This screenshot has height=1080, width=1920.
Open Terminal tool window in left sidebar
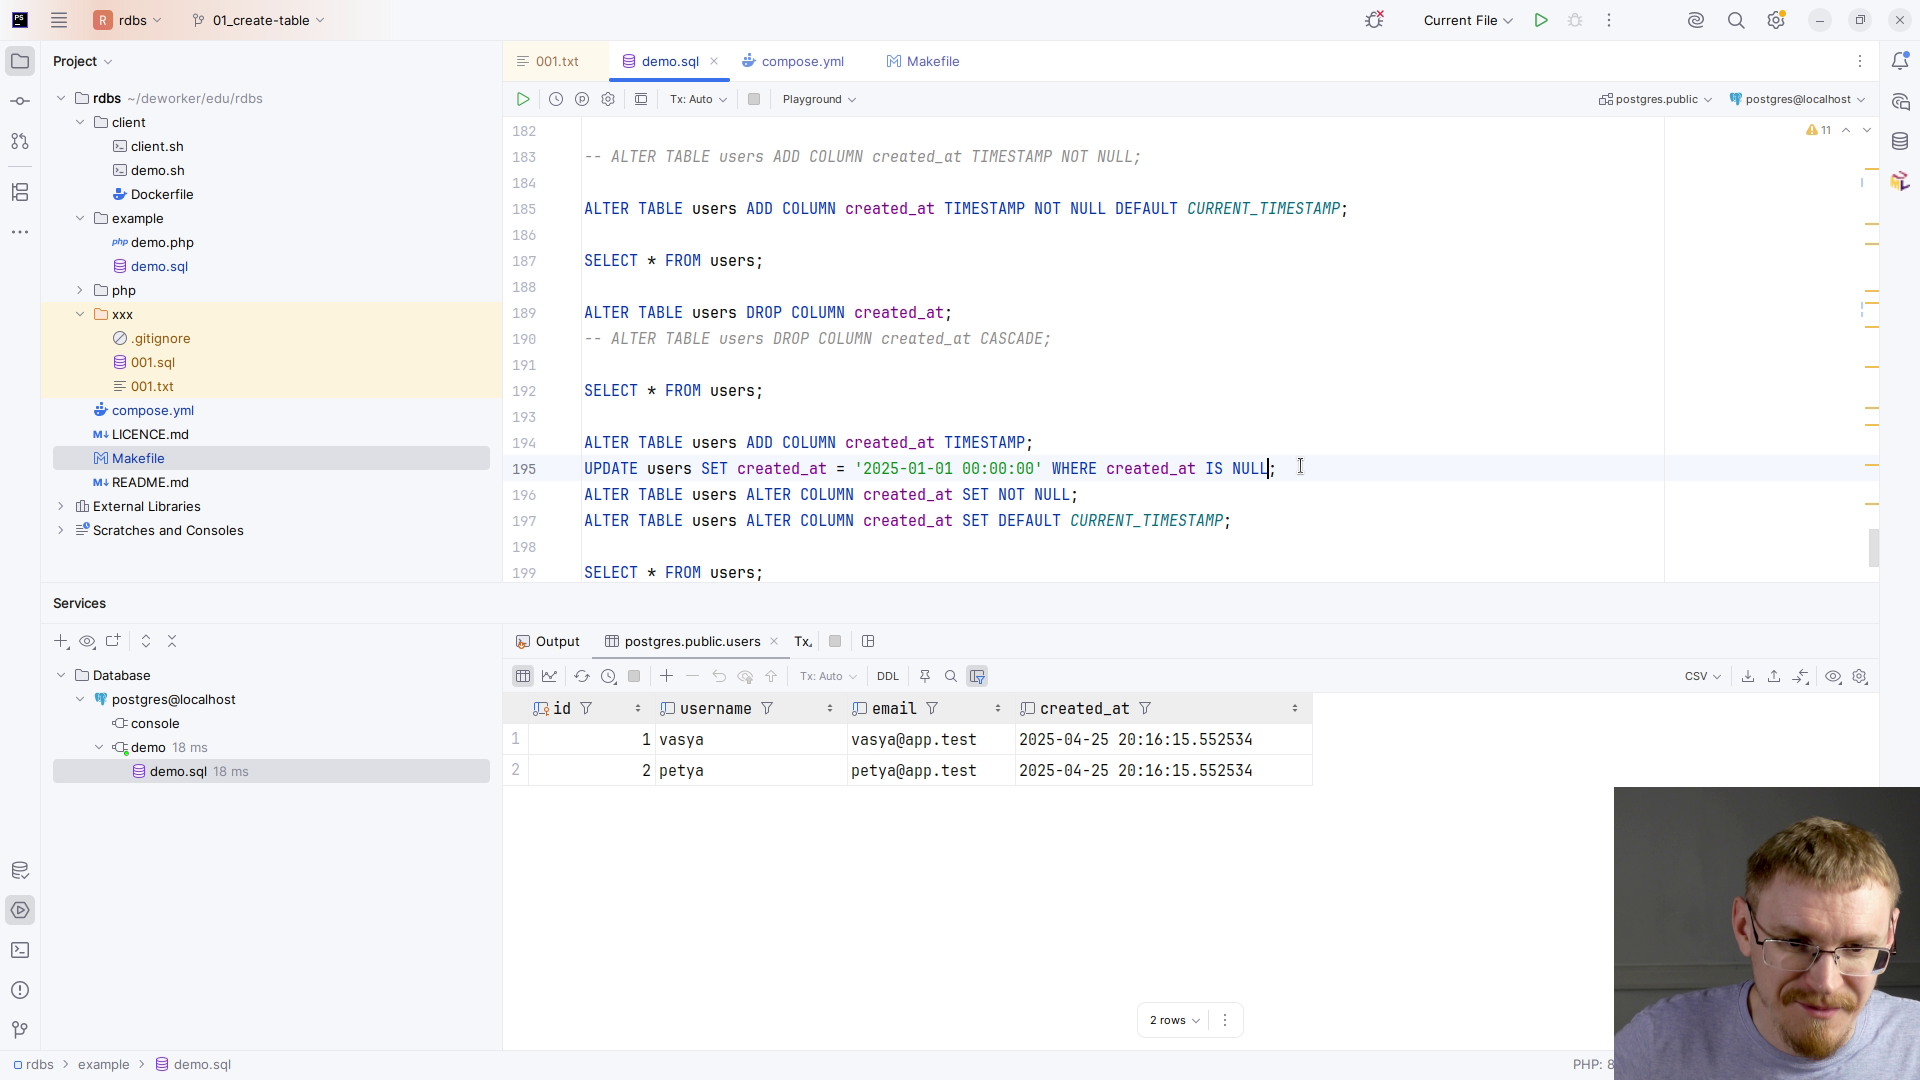(x=20, y=950)
